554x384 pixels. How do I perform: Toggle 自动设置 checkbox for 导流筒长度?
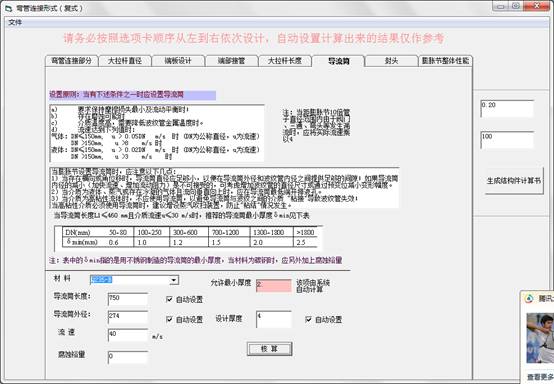(x=169, y=300)
